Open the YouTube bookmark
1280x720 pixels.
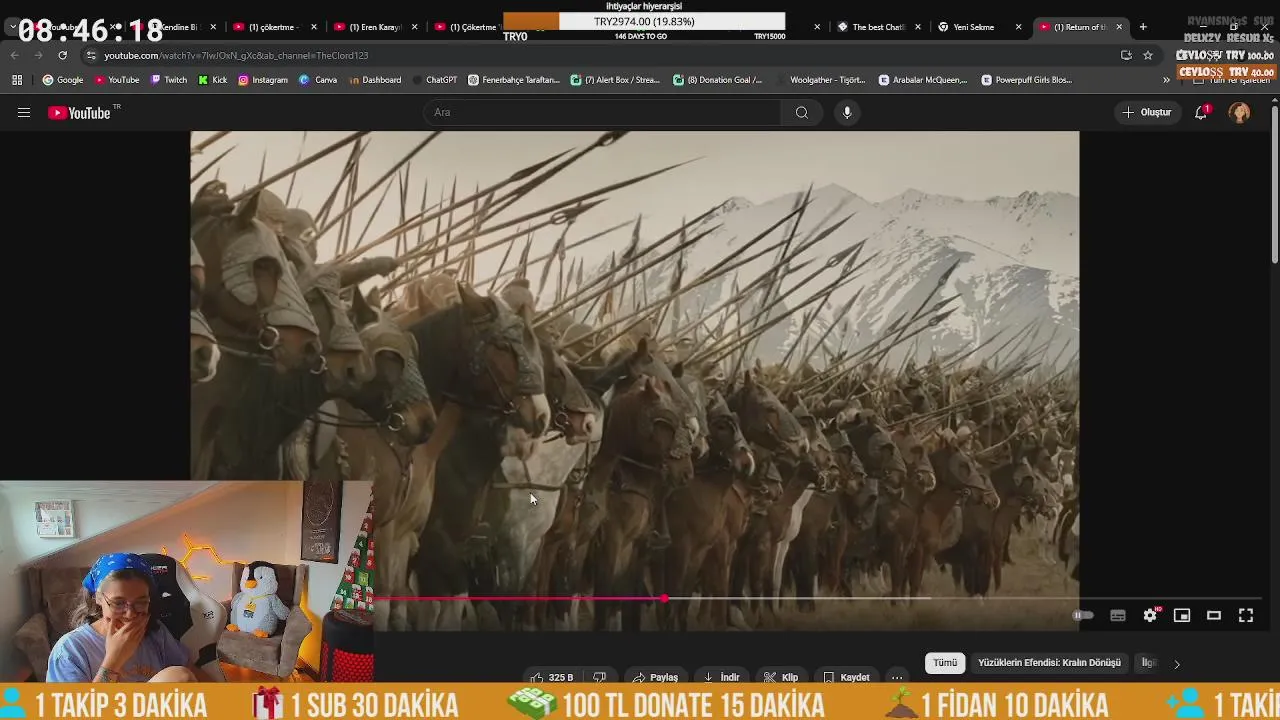(117, 80)
